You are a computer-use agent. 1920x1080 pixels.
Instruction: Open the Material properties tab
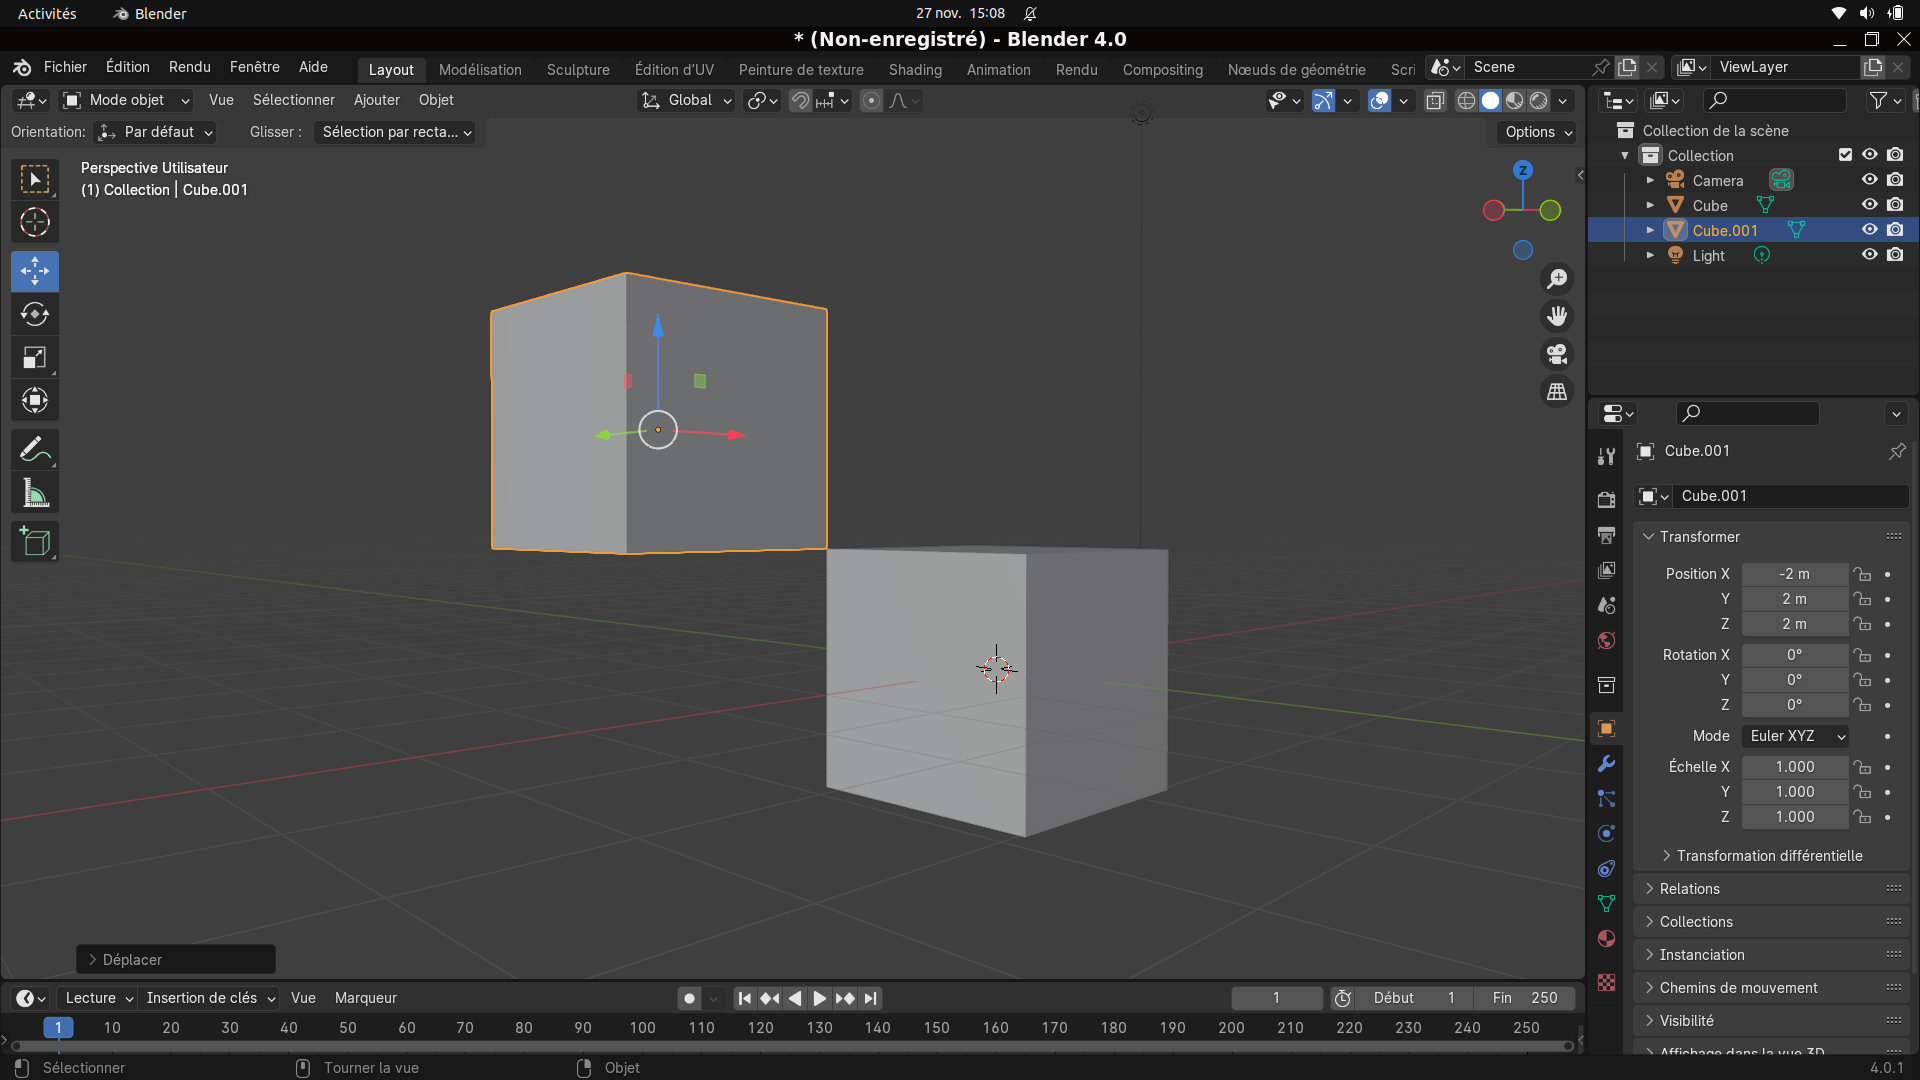click(1607, 938)
